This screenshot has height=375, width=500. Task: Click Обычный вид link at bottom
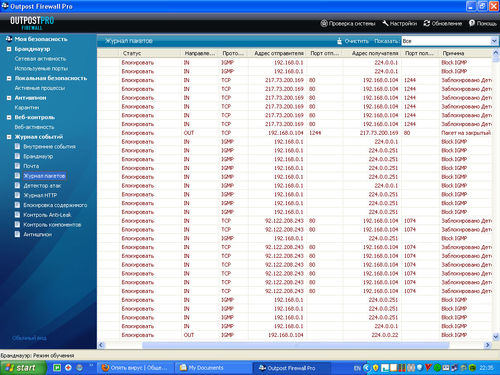click(29, 338)
